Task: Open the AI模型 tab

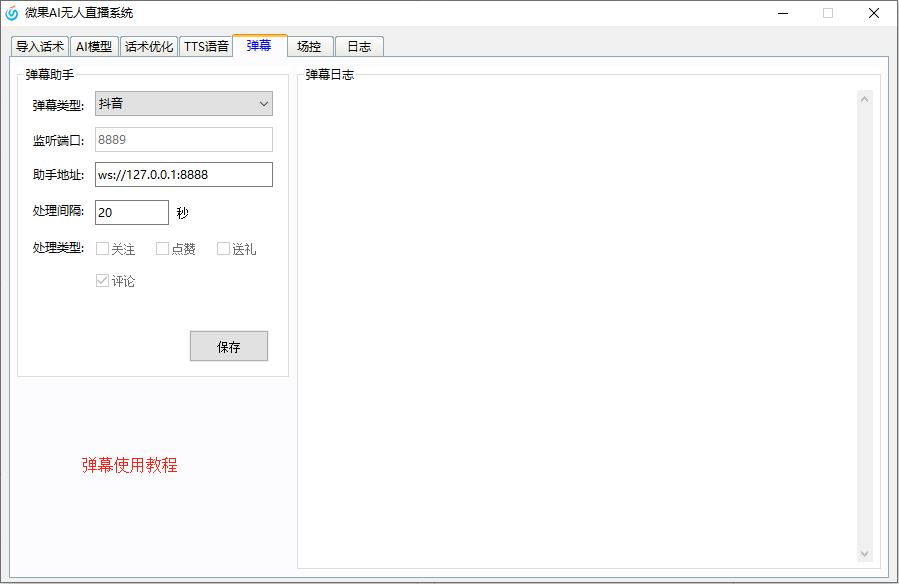Action: coord(94,46)
